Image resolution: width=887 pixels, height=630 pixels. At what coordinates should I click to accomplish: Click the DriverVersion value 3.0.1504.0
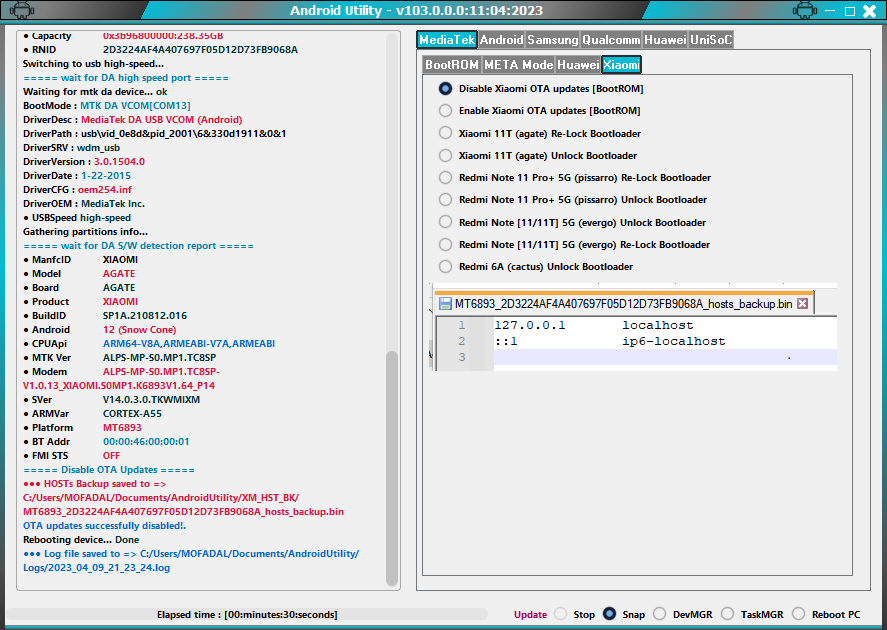pyautogui.click(x=119, y=162)
